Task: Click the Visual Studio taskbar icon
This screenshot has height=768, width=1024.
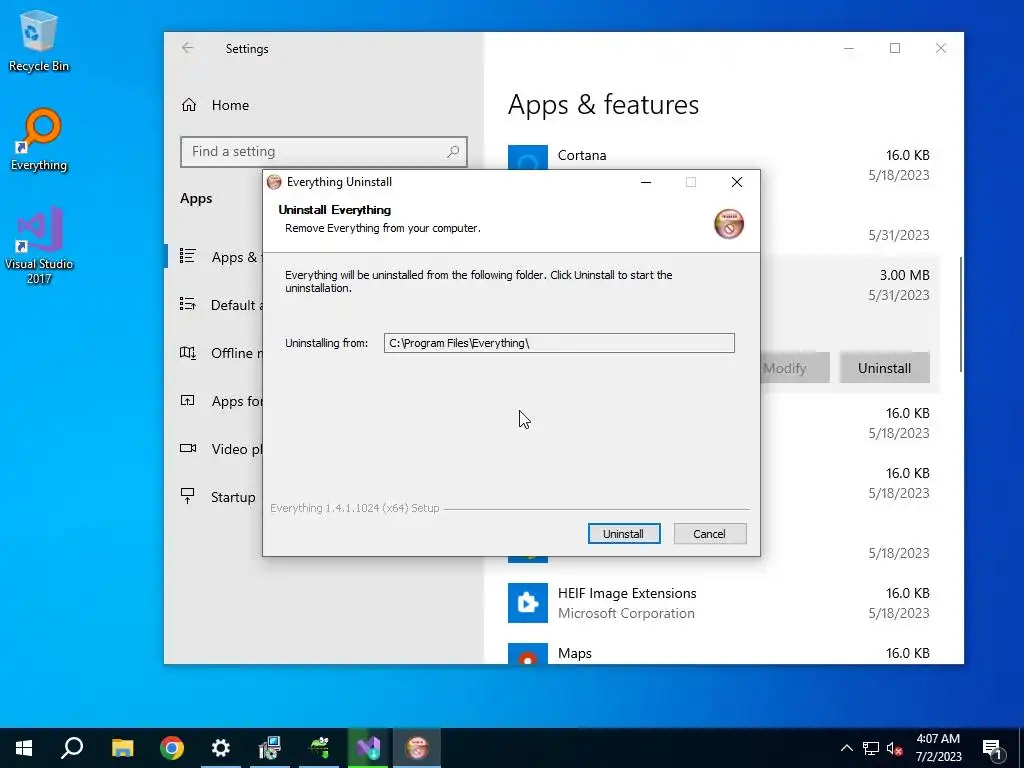Action: tap(368, 748)
